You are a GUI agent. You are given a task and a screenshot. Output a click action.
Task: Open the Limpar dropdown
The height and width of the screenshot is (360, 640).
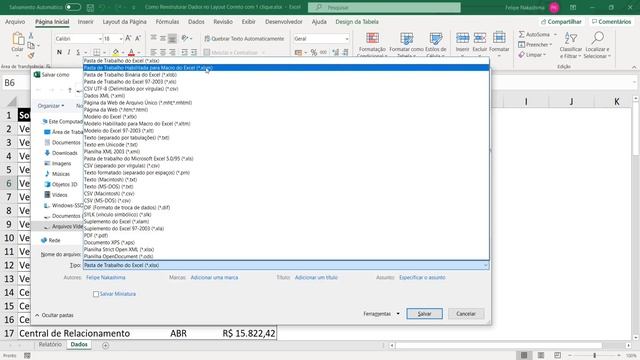tap(532, 55)
